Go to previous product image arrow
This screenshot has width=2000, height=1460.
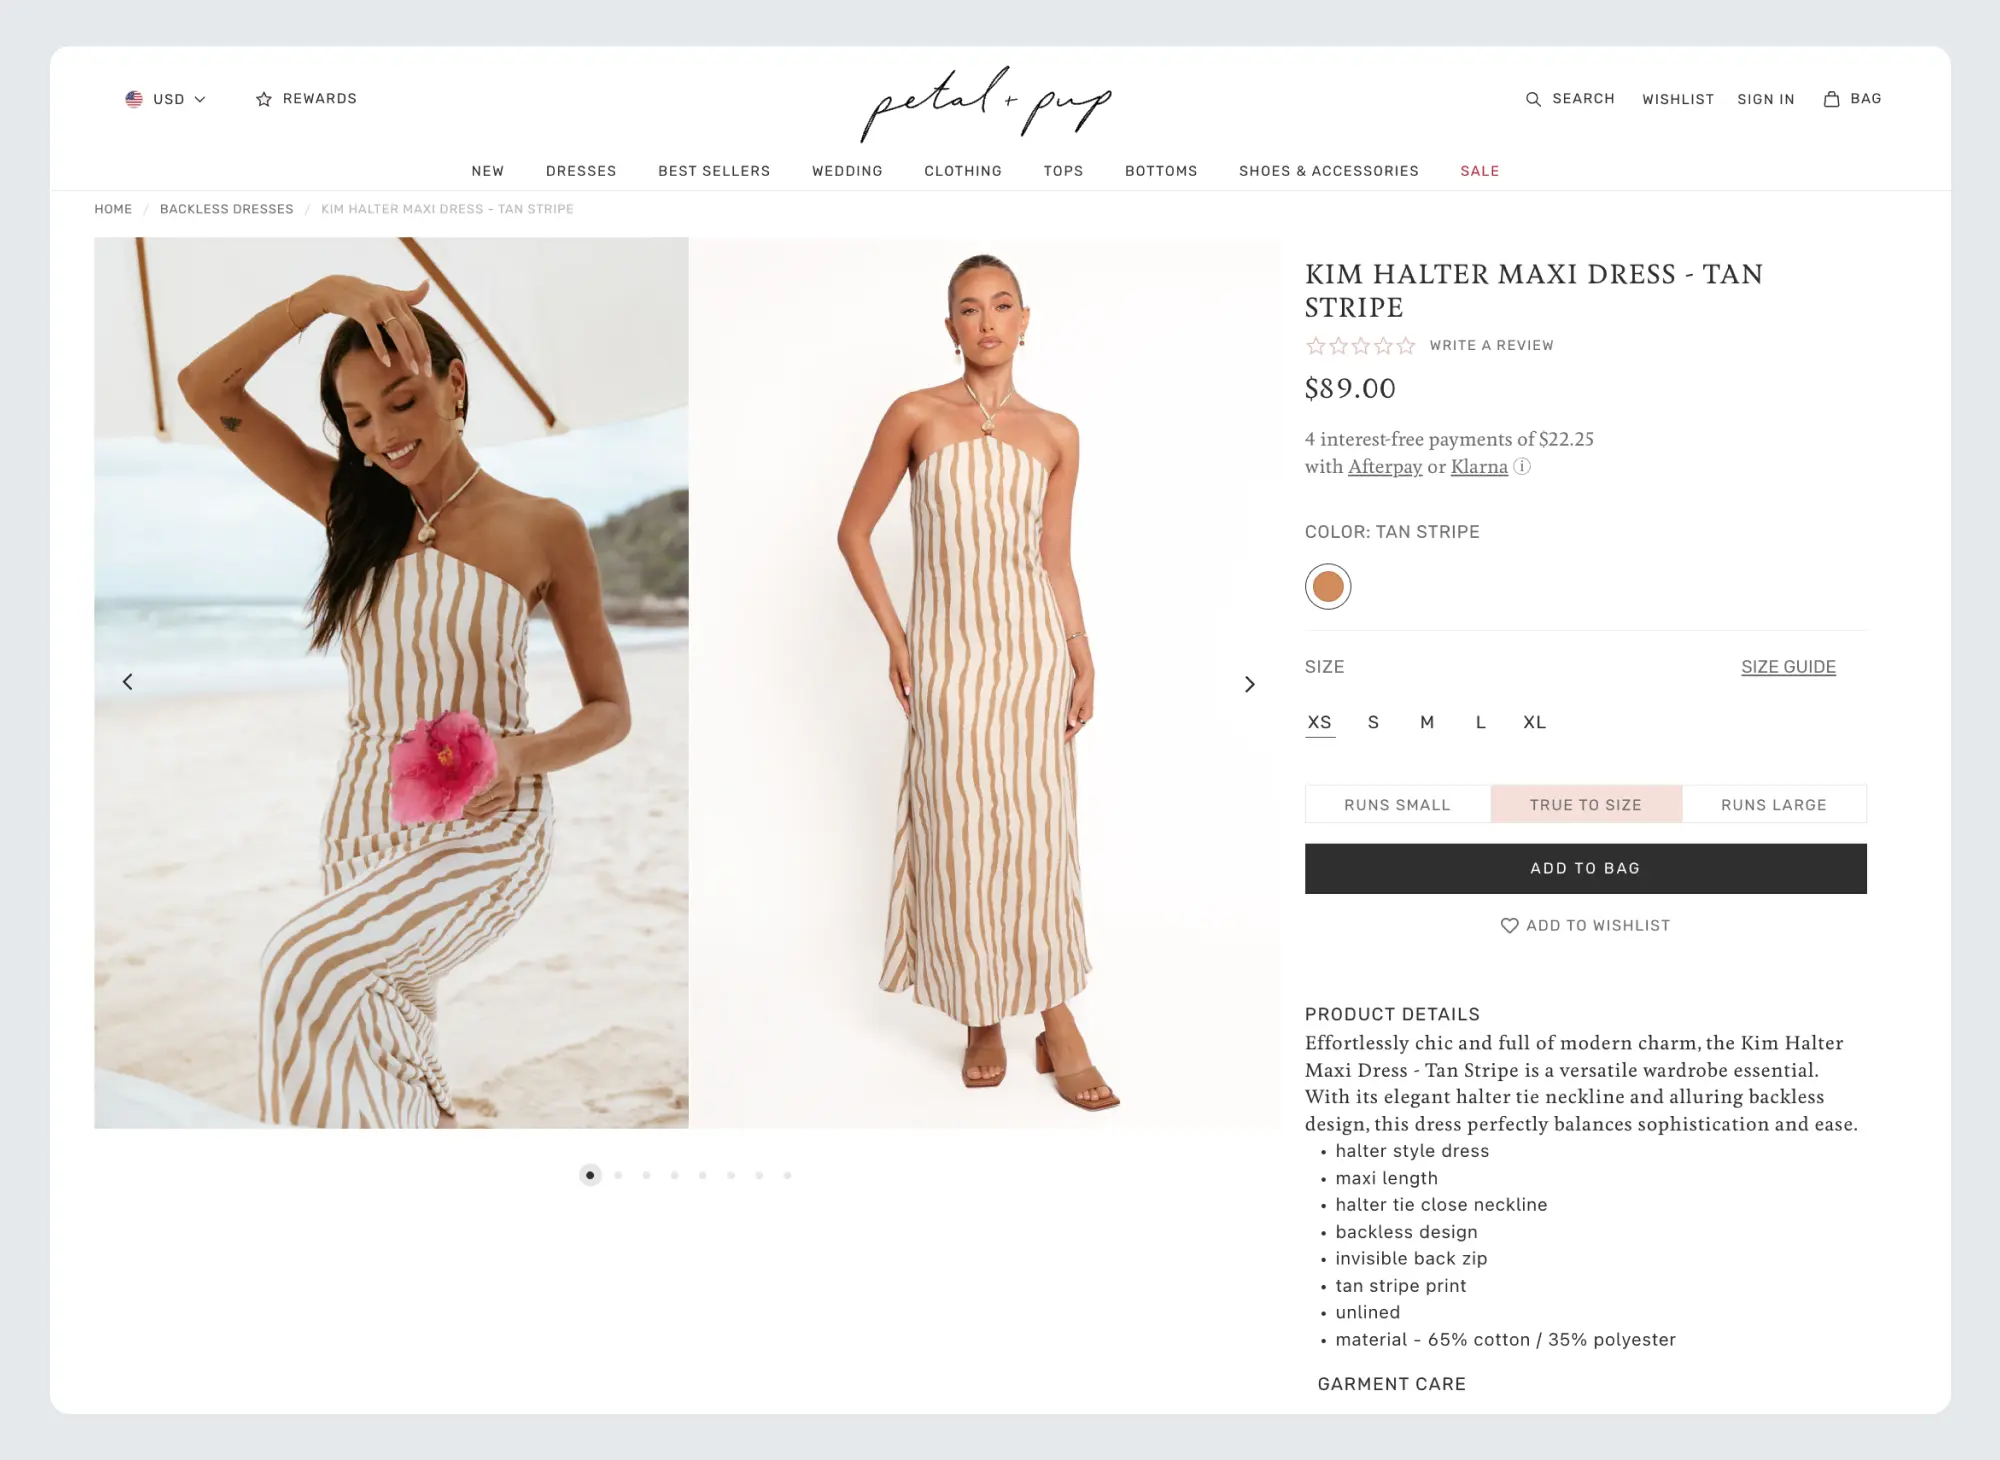[x=128, y=682]
